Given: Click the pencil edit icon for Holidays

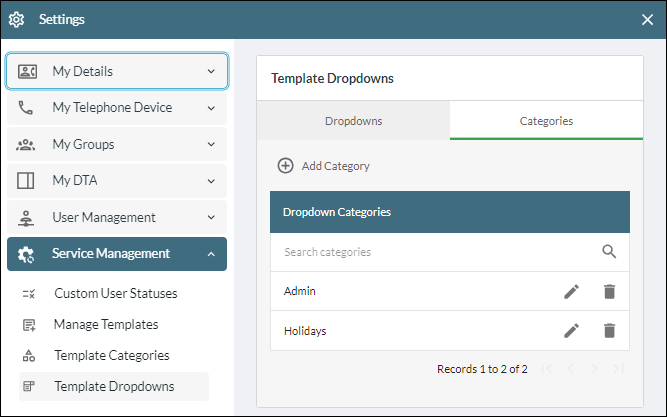Looking at the screenshot, I should click(x=571, y=331).
